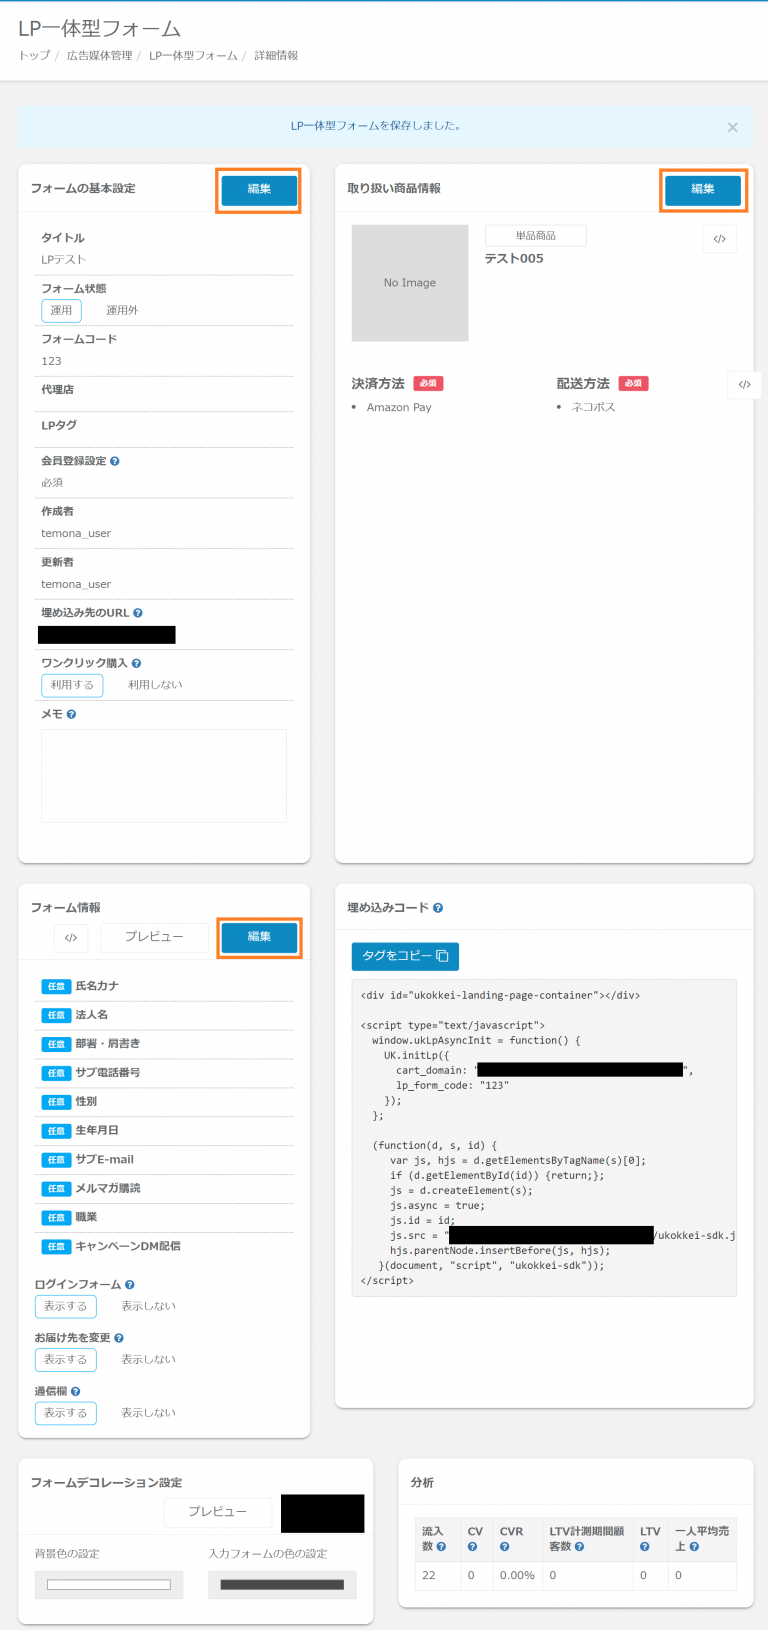Click the 背景色の設定 color swatch
This screenshot has height=1630, width=768.
pos(109,1585)
